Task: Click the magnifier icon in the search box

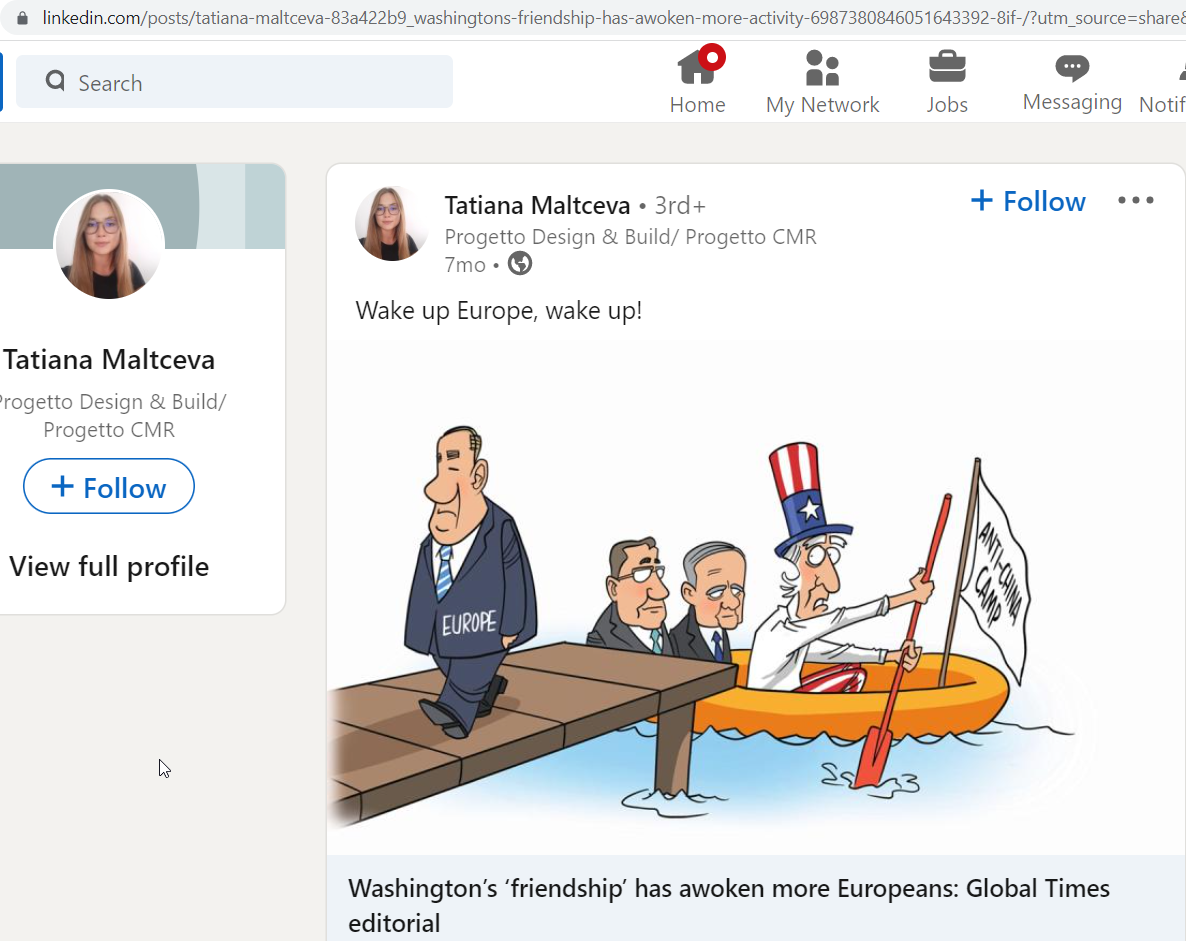Action: click(55, 80)
